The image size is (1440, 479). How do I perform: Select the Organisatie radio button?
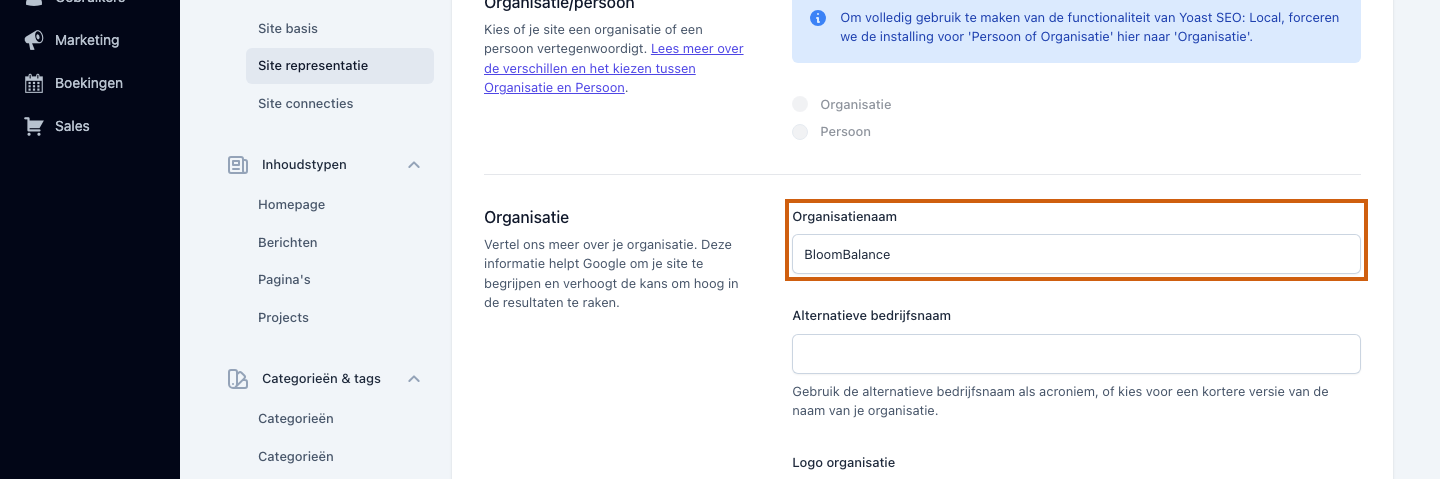click(800, 104)
